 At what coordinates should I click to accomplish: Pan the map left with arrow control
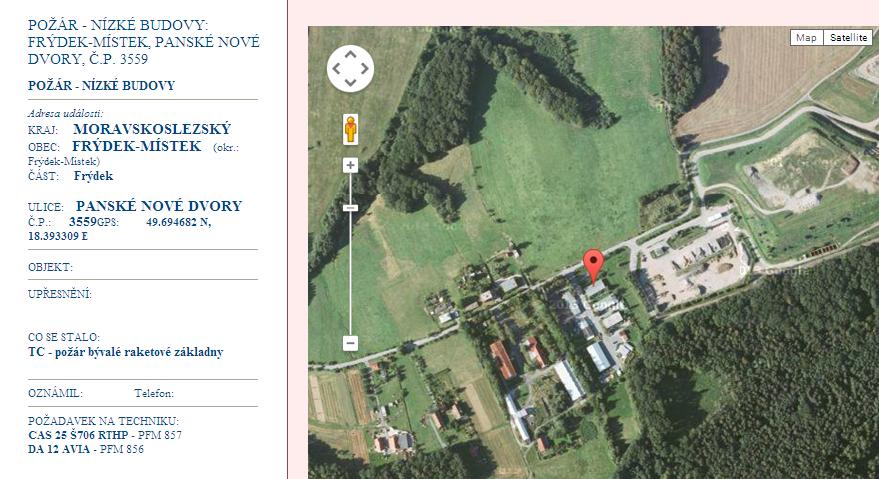[336, 68]
